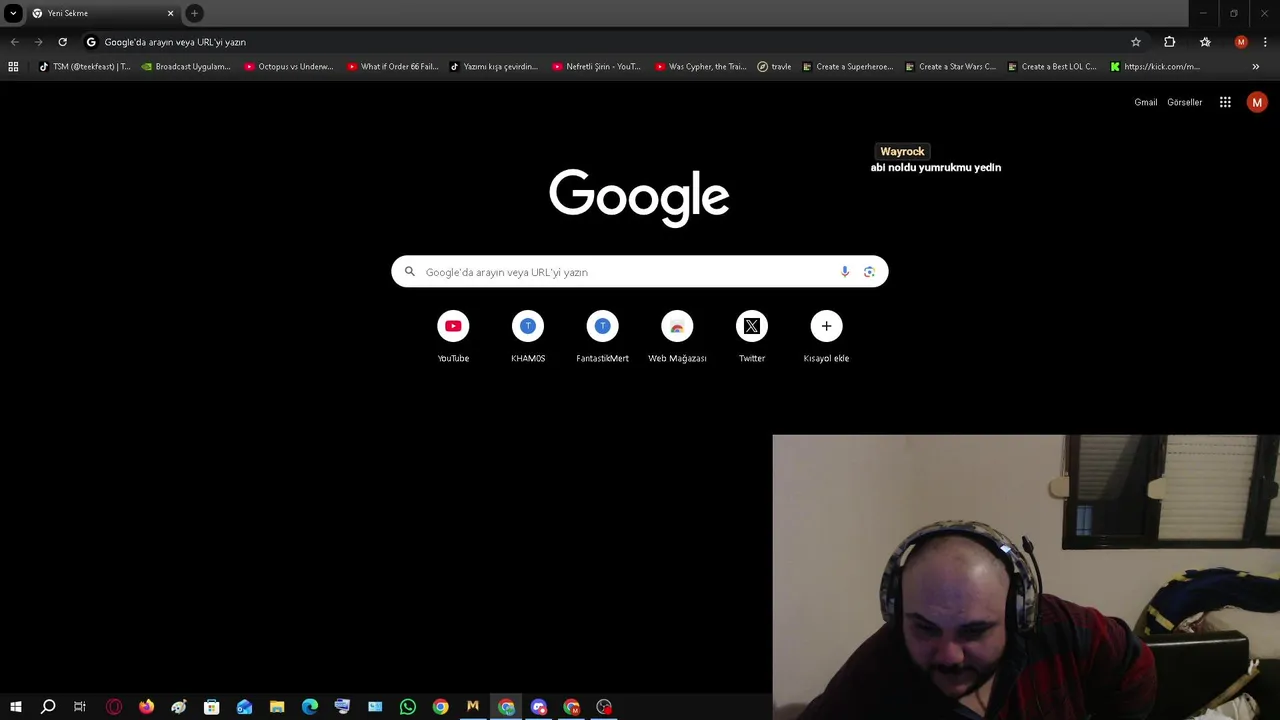Open the TSM (@teekfeast) TikTok bookmark

click(x=84, y=67)
